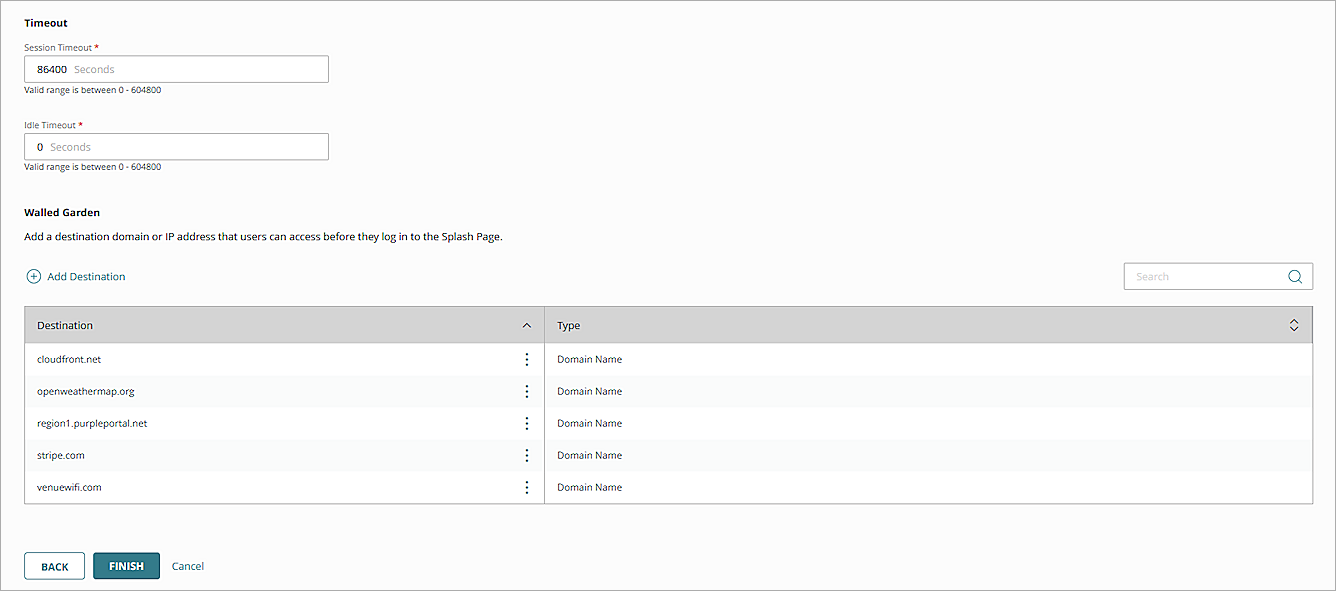Viewport: 1336px width, 591px height.
Task: Select the venuewifi.com table row
Action: (250, 487)
